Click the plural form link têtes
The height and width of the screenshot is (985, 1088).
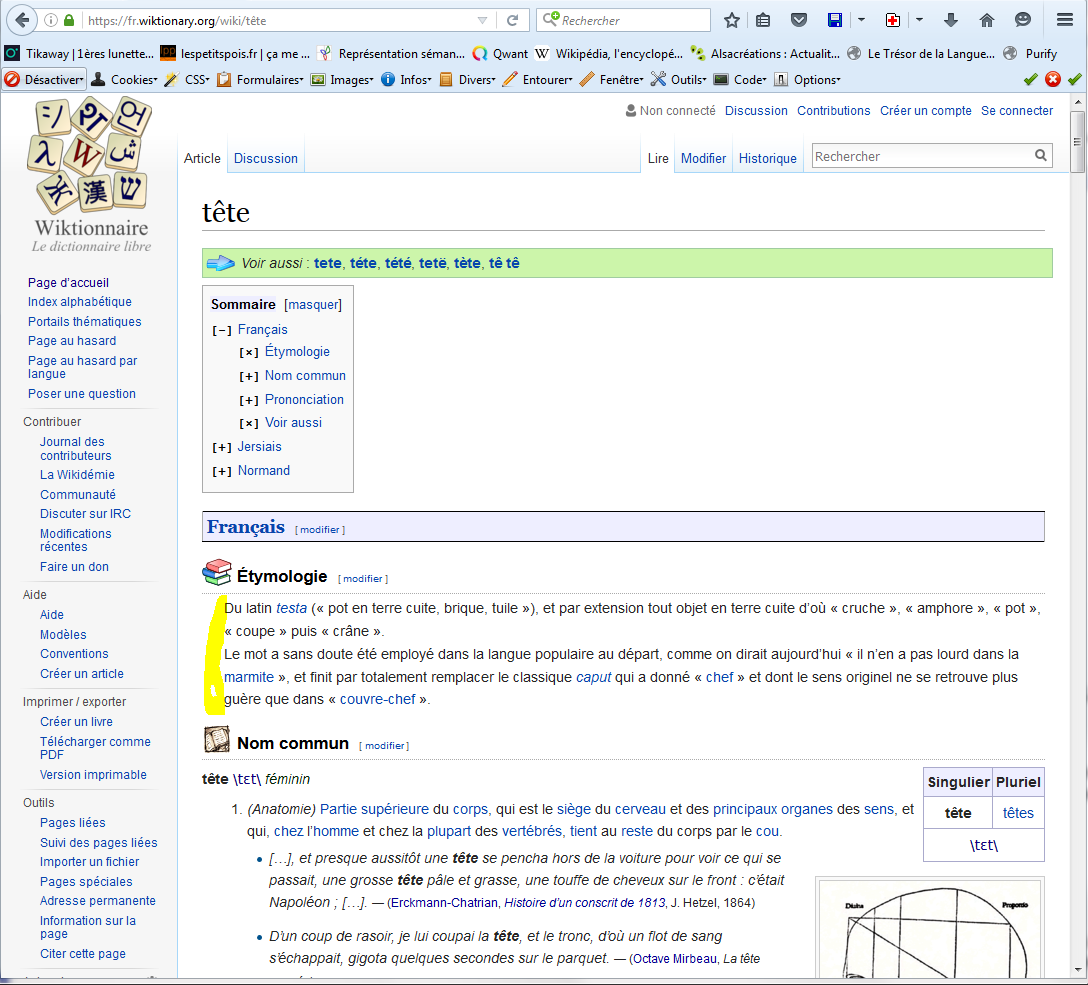tap(1018, 813)
